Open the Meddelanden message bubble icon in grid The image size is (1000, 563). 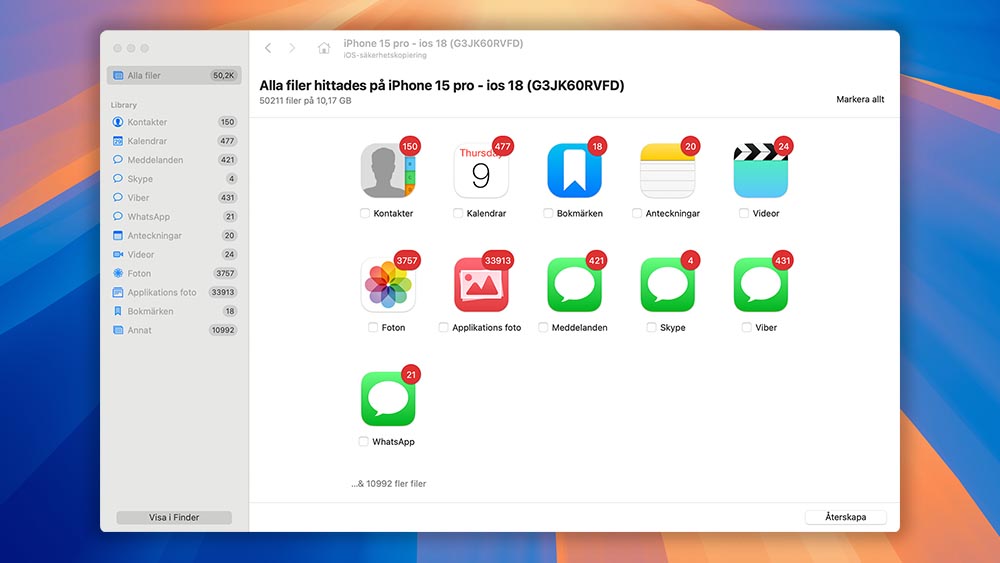[x=574, y=285]
